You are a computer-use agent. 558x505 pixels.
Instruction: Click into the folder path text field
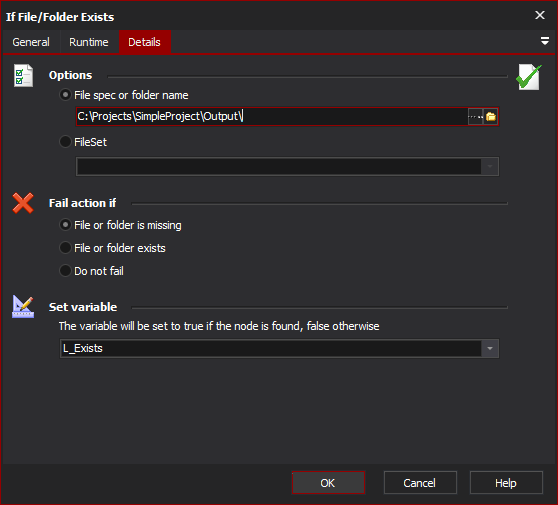pyautogui.click(x=272, y=116)
